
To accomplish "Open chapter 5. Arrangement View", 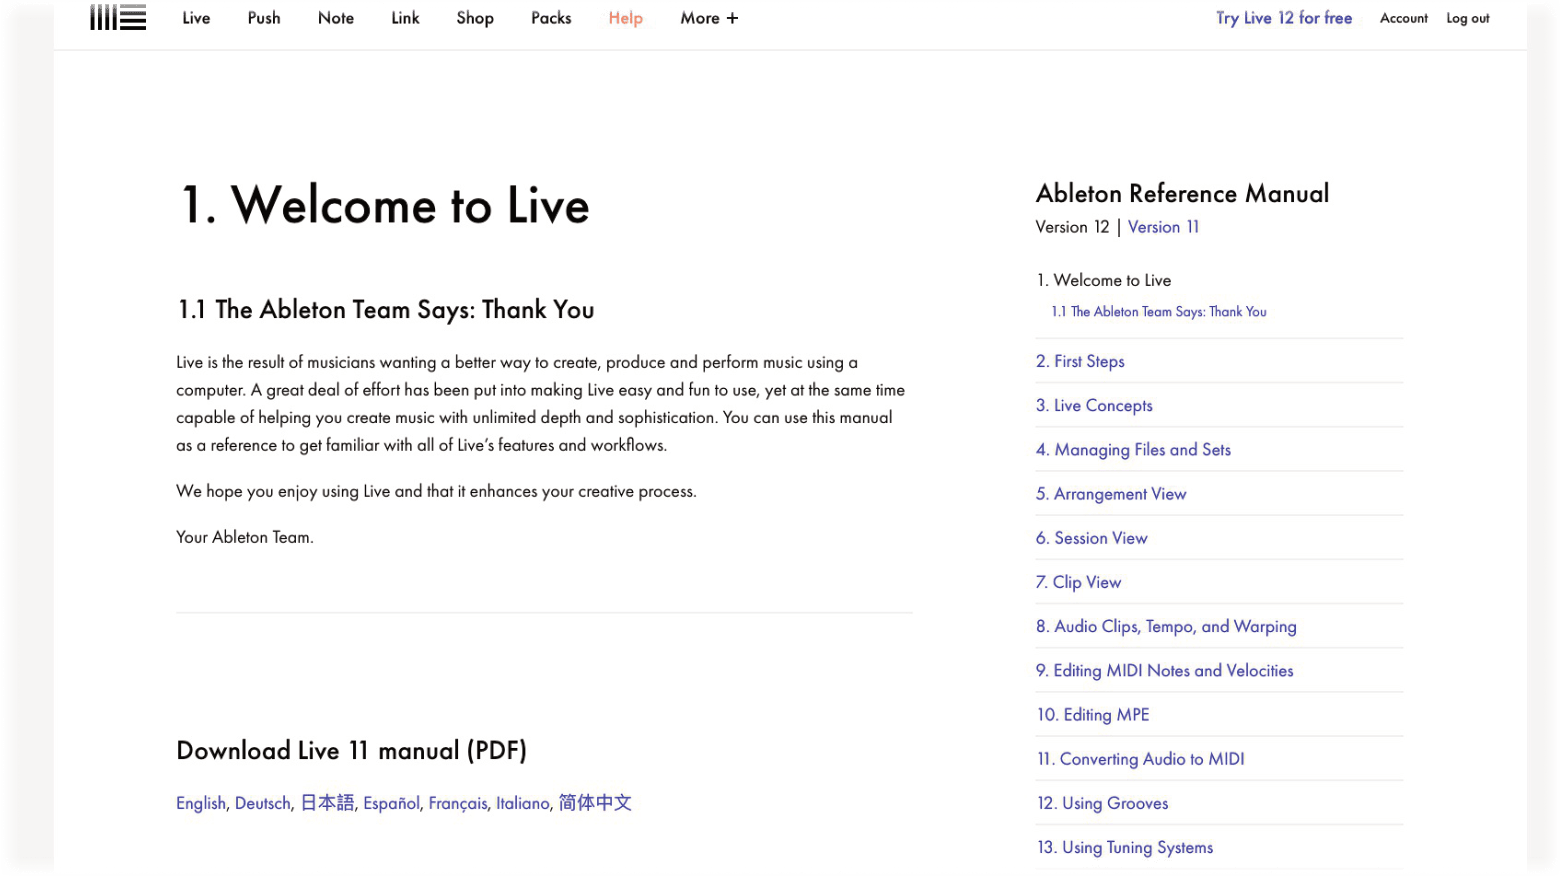I will [x=1111, y=494].
